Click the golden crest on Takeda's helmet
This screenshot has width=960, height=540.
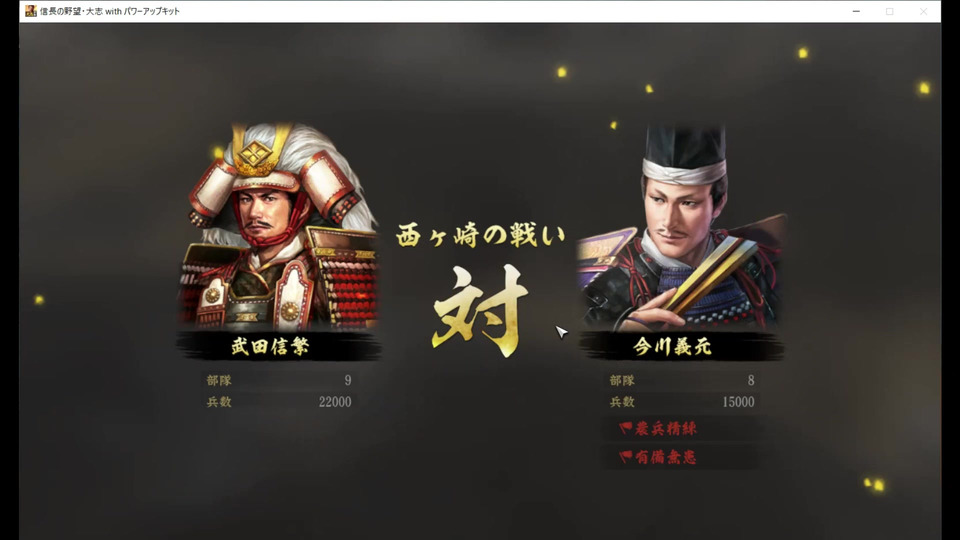[x=255, y=152]
